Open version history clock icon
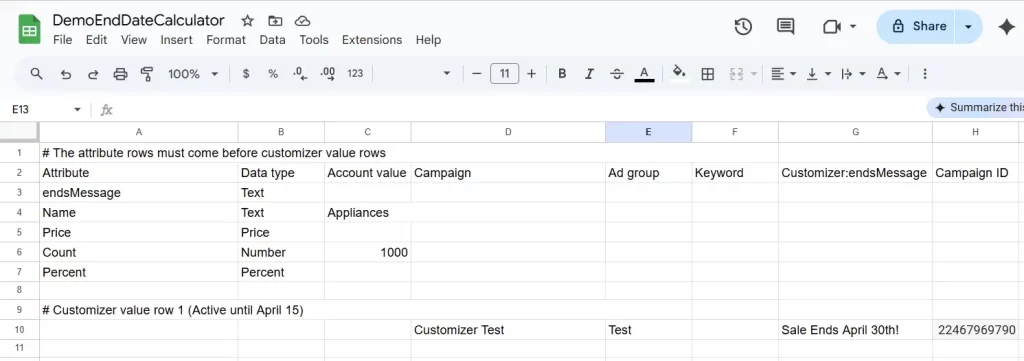The width and height of the screenshot is (1024, 361). (x=743, y=27)
